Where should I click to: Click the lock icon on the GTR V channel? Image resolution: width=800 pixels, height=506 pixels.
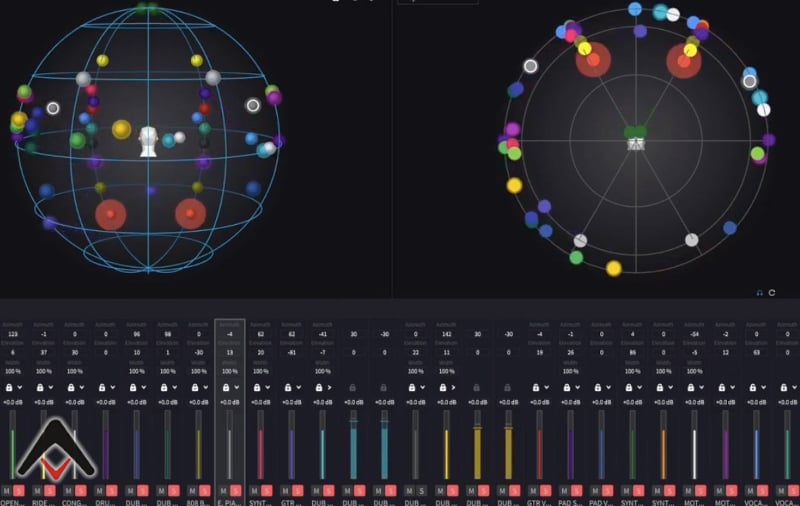[536, 387]
